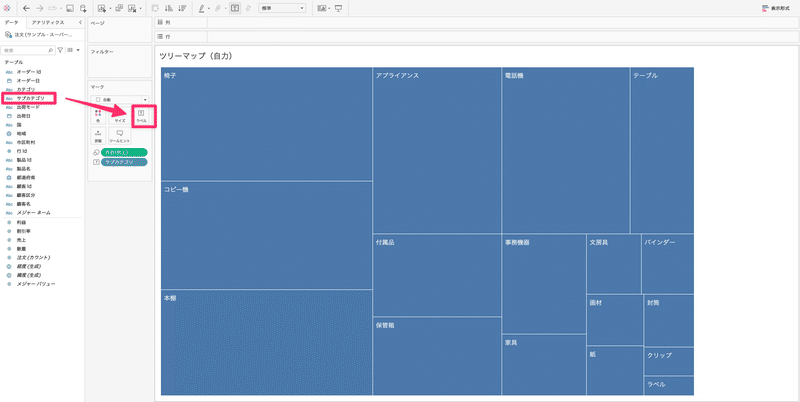Toggle the show mark labels toolbar button

click(x=235, y=8)
